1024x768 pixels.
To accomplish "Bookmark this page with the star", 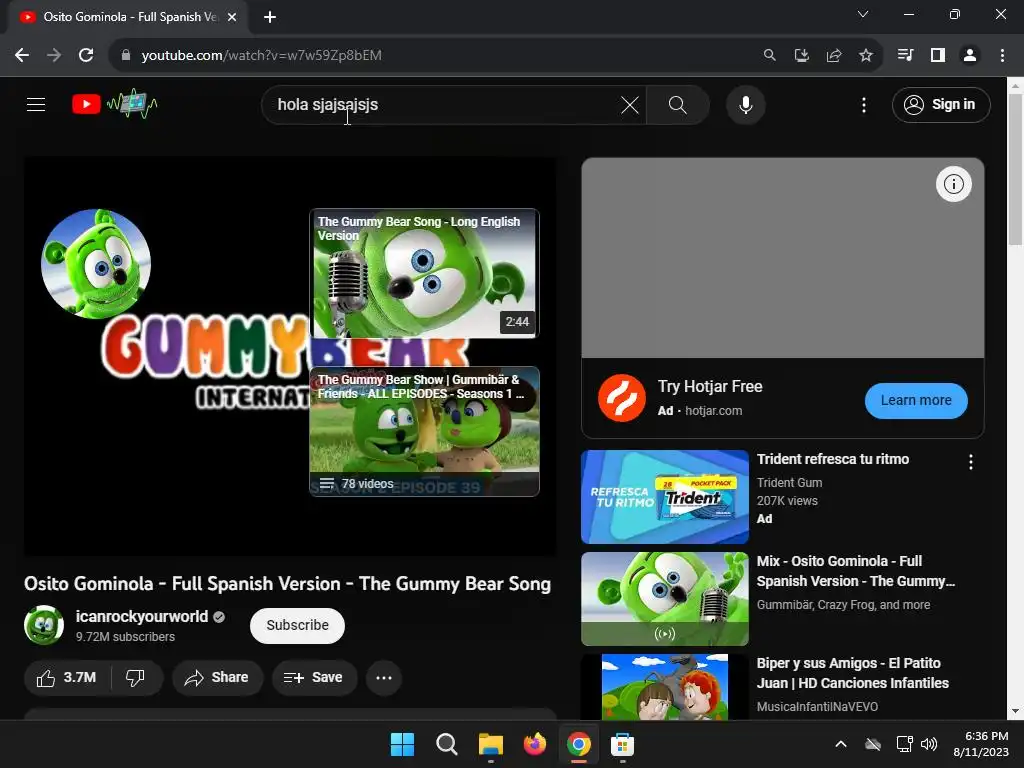I will coord(865,56).
